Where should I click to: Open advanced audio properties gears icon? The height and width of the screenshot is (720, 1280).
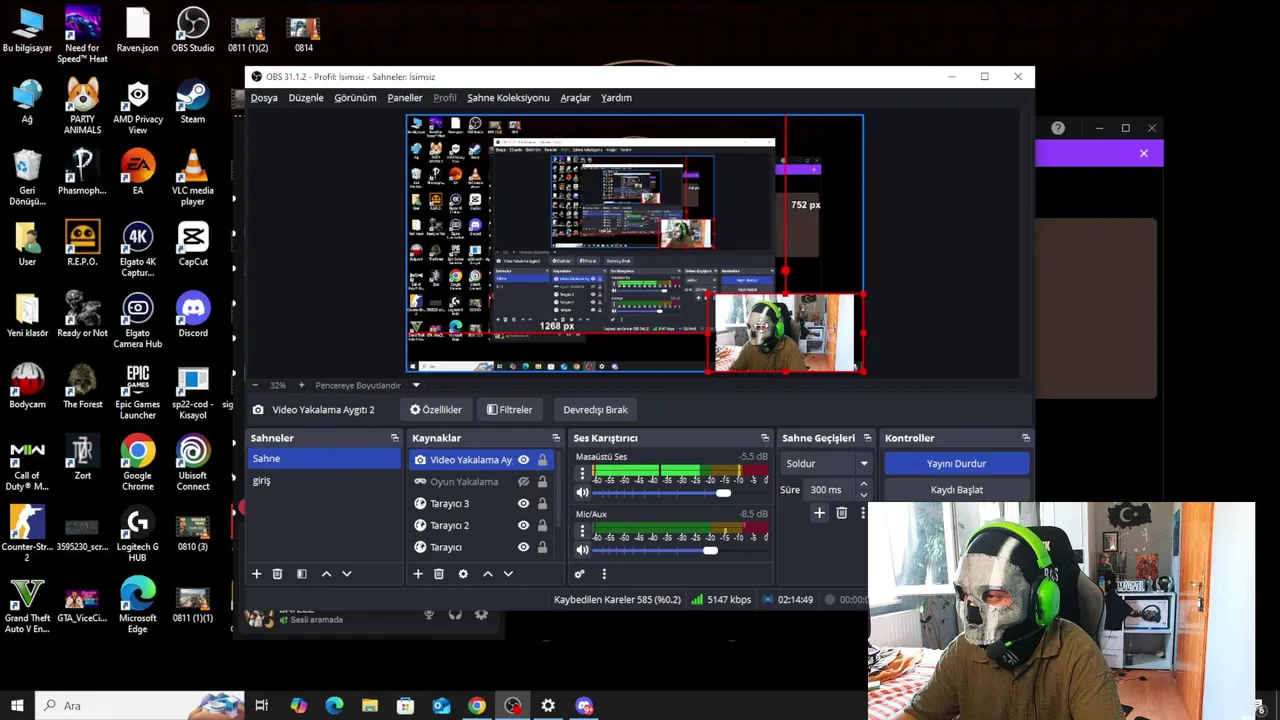[579, 574]
